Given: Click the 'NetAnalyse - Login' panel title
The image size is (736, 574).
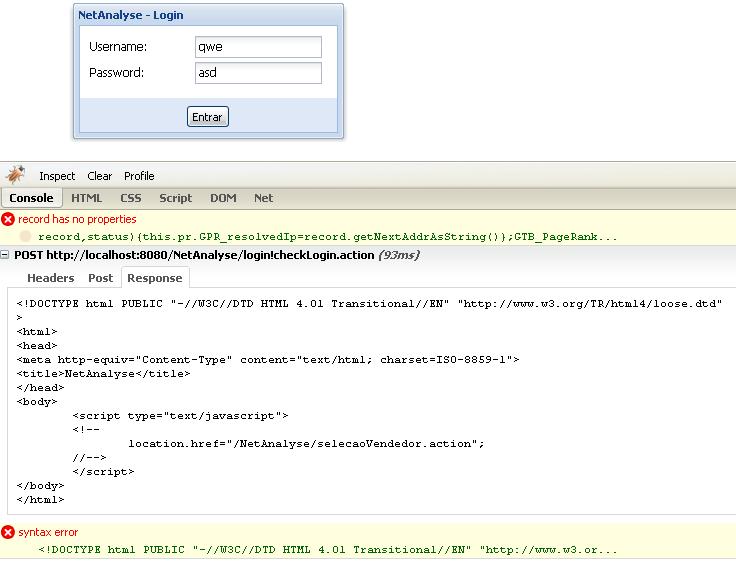Looking at the screenshot, I should tap(130, 15).
